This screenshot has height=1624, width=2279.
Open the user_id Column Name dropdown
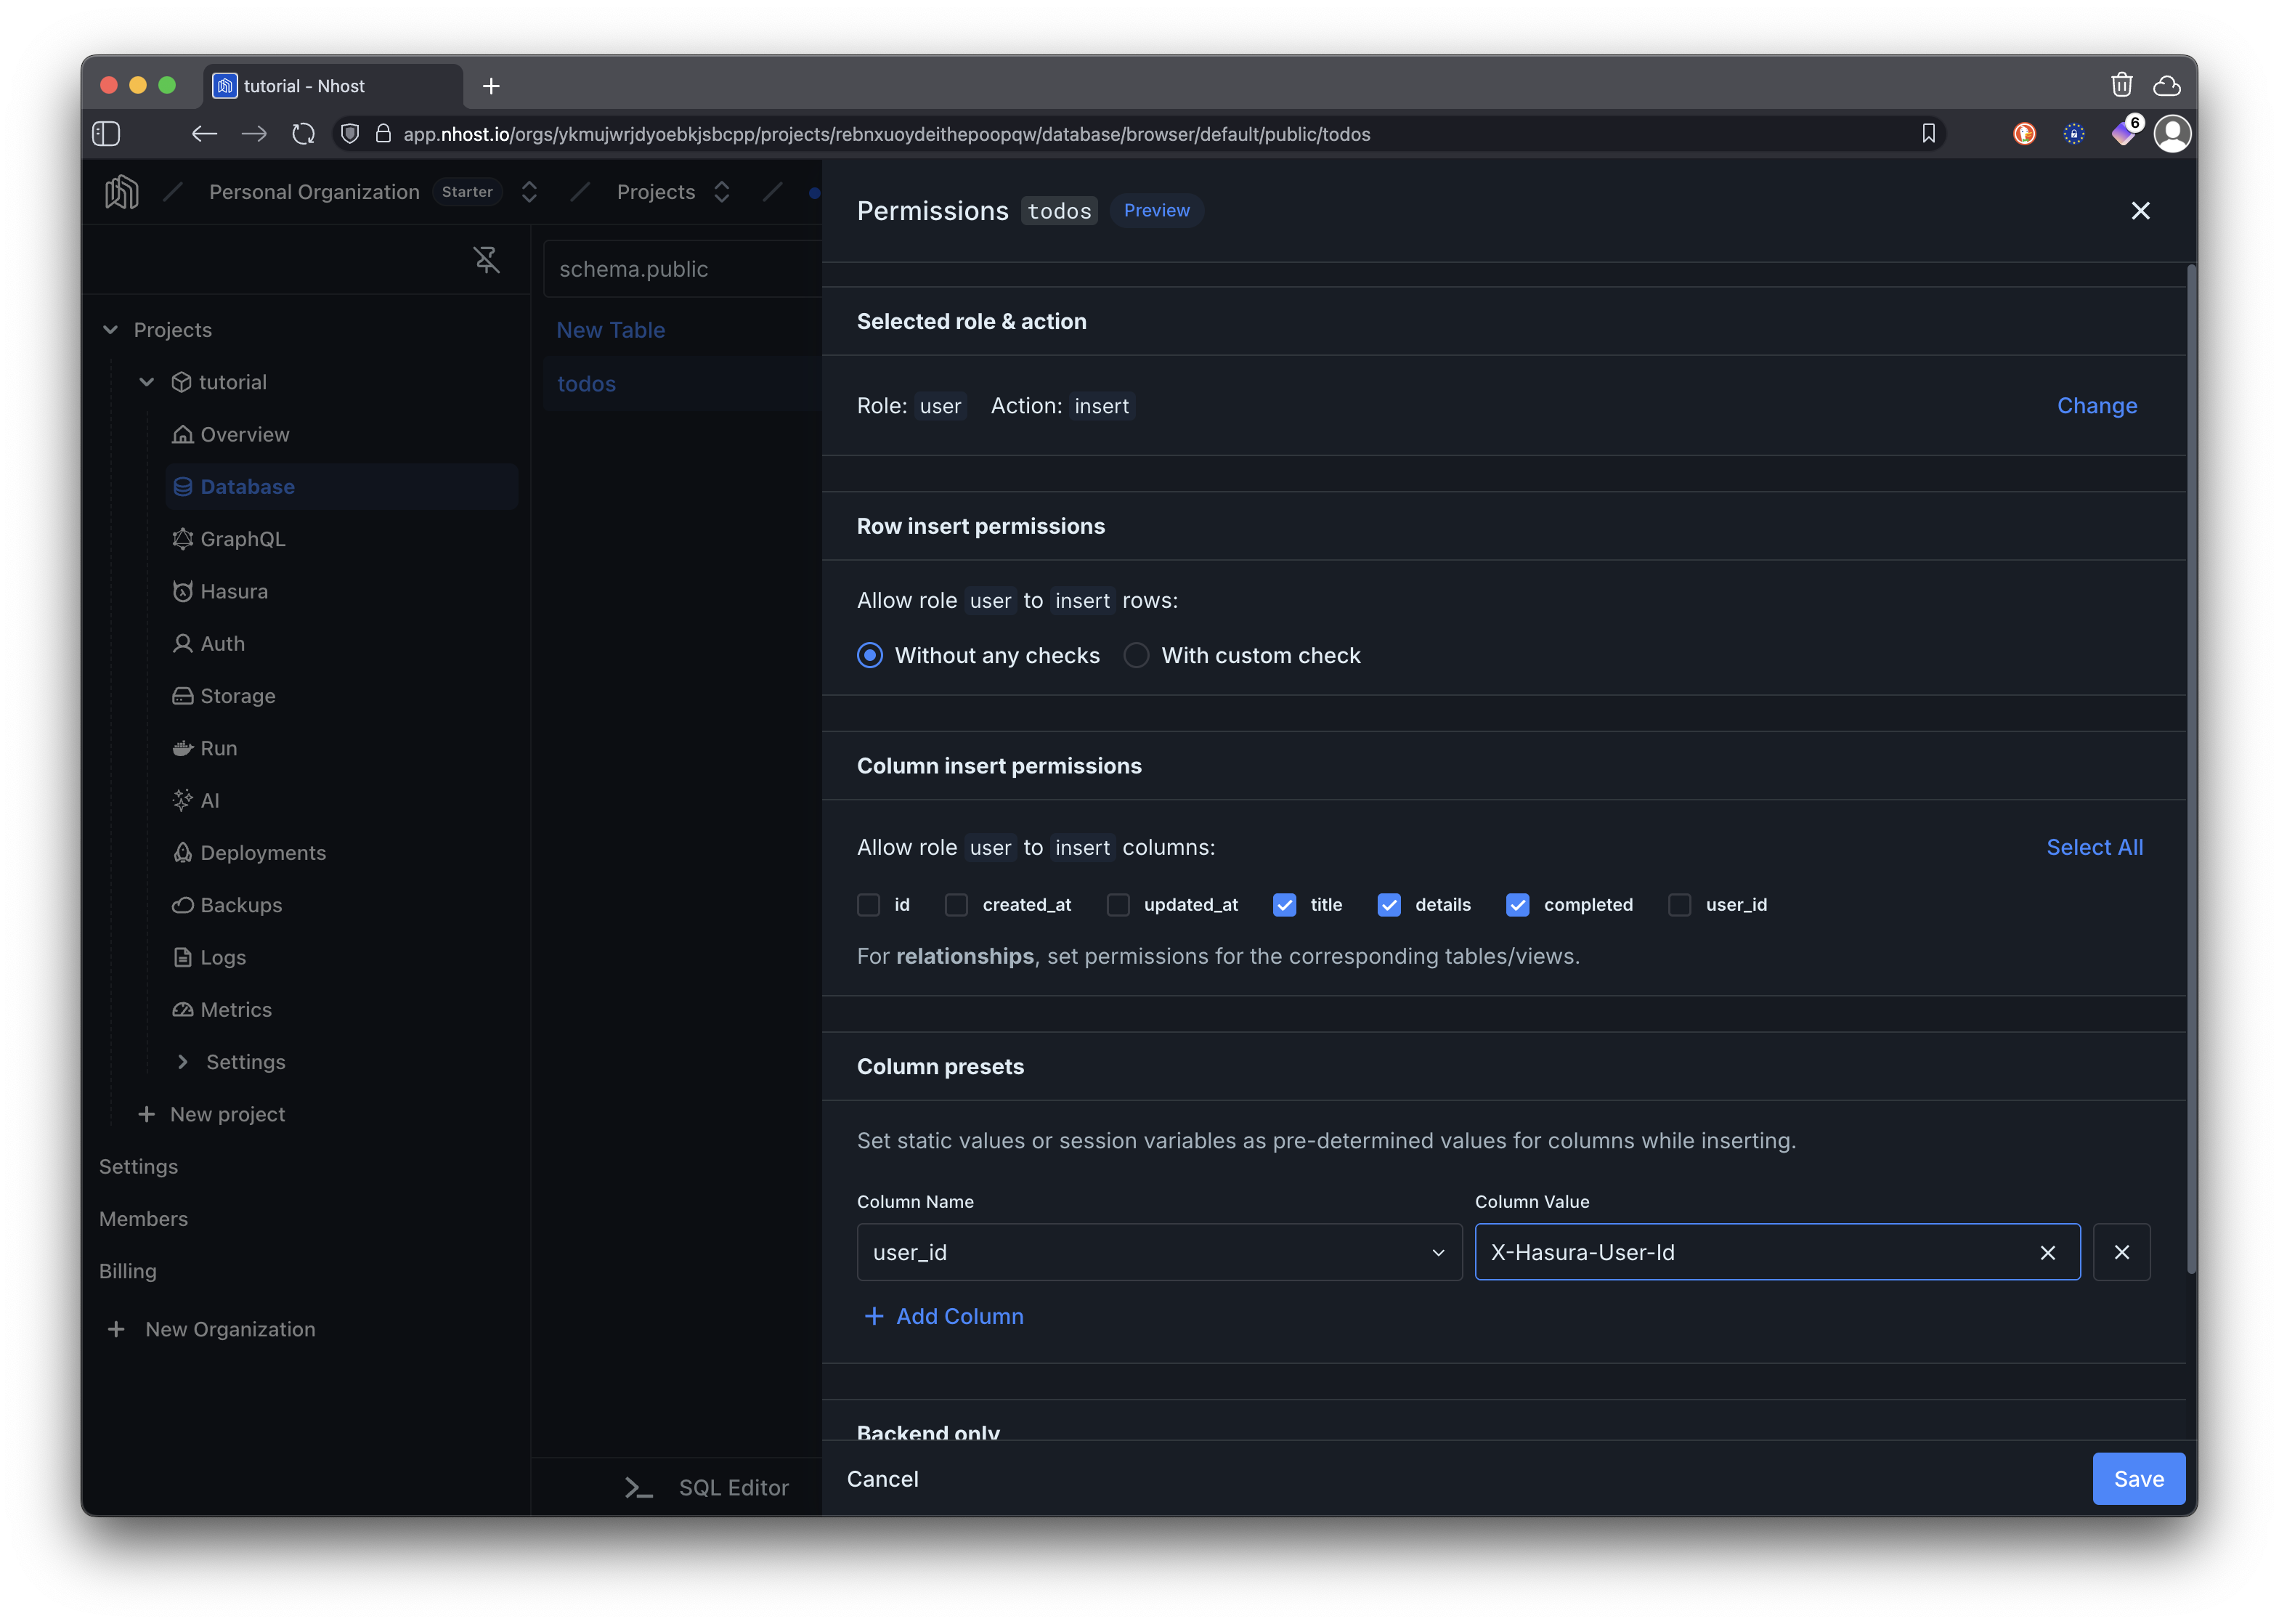1438,1252
